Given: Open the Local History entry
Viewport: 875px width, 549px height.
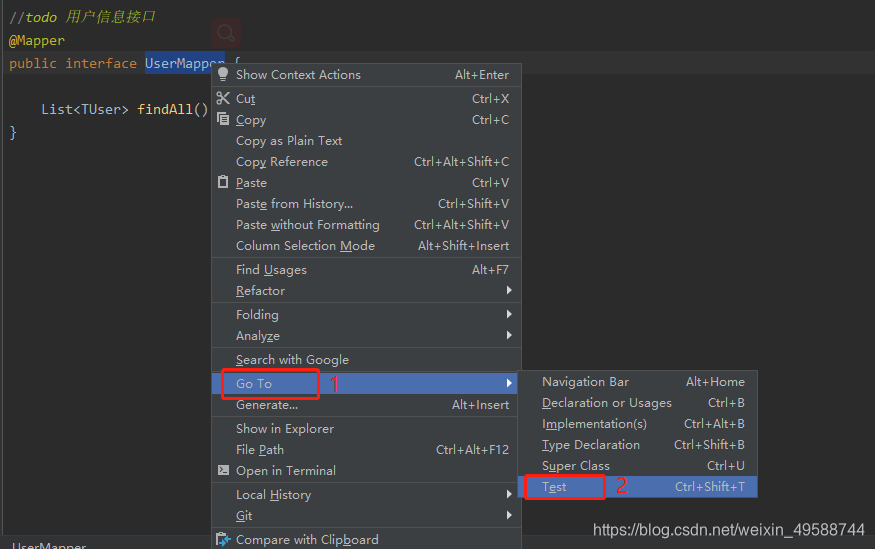Looking at the screenshot, I should pyautogui.click(x=367, y=495).
